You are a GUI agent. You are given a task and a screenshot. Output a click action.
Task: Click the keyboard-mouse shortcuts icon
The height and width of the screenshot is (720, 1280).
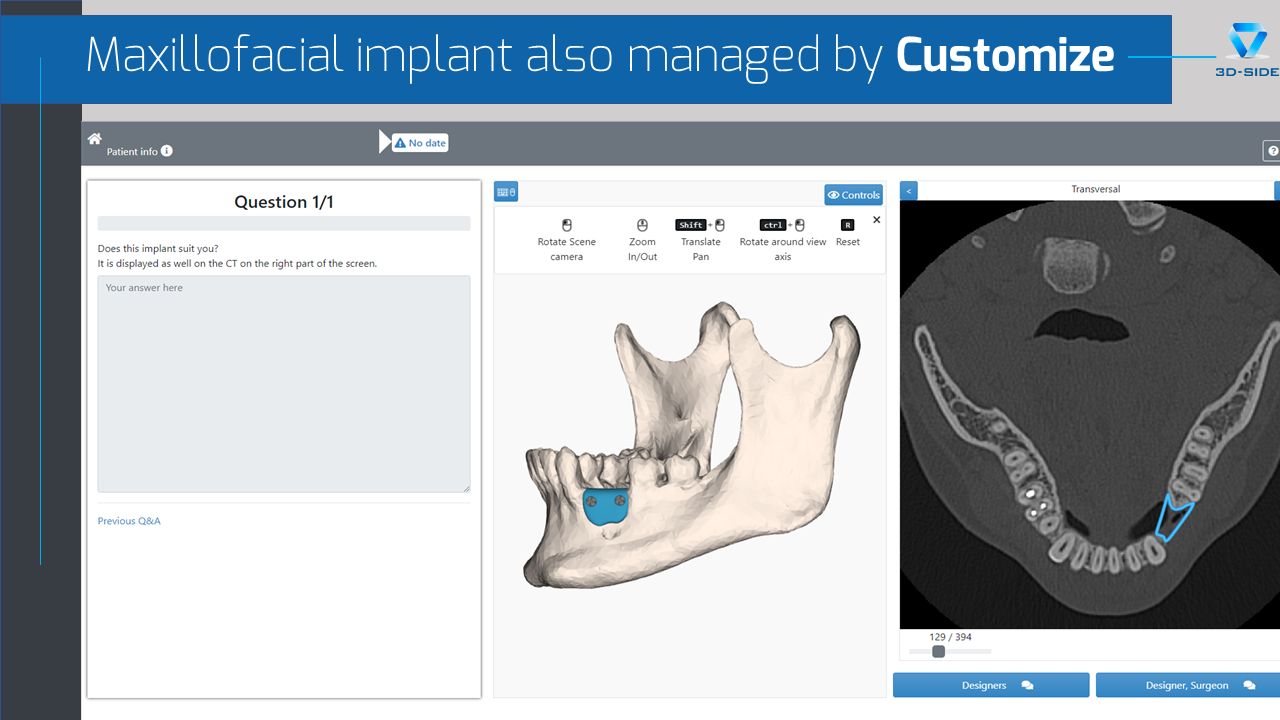(506, 192)
